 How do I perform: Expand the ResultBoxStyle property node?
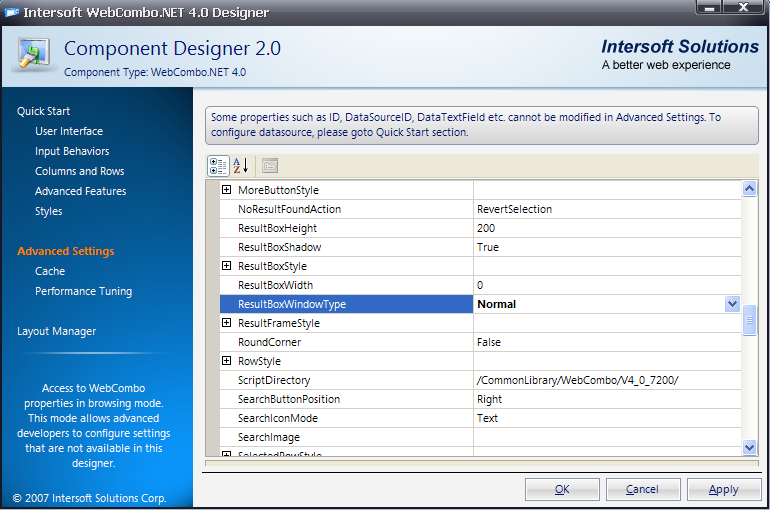click(x=227, y=266)
